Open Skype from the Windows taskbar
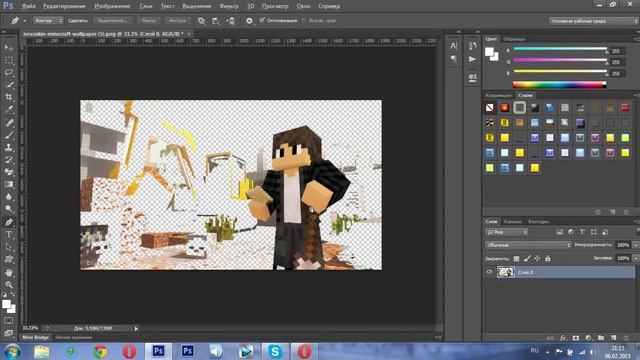Screen dimensions: 640x360 pyautogui.click(x=275, y=351)
